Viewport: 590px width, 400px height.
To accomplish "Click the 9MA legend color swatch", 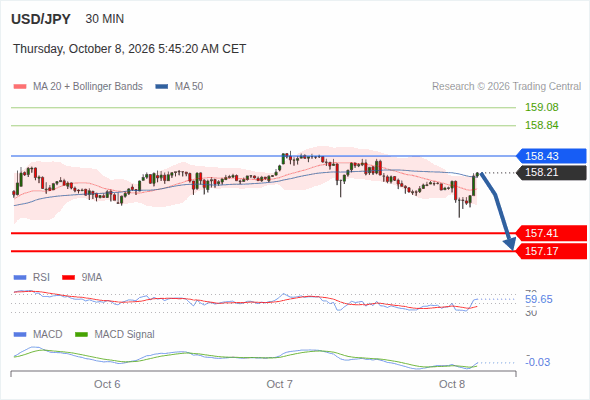I will [x=68, y=278].
